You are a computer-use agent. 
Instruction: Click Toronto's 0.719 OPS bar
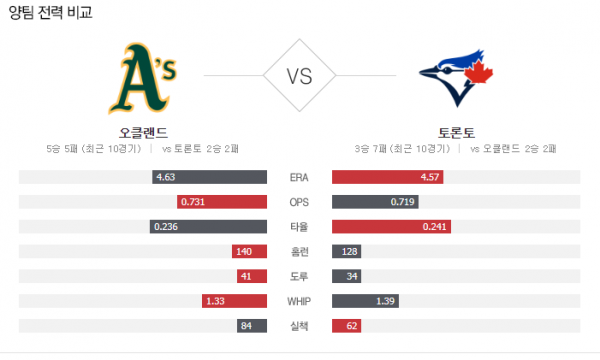tap(375, 202)
